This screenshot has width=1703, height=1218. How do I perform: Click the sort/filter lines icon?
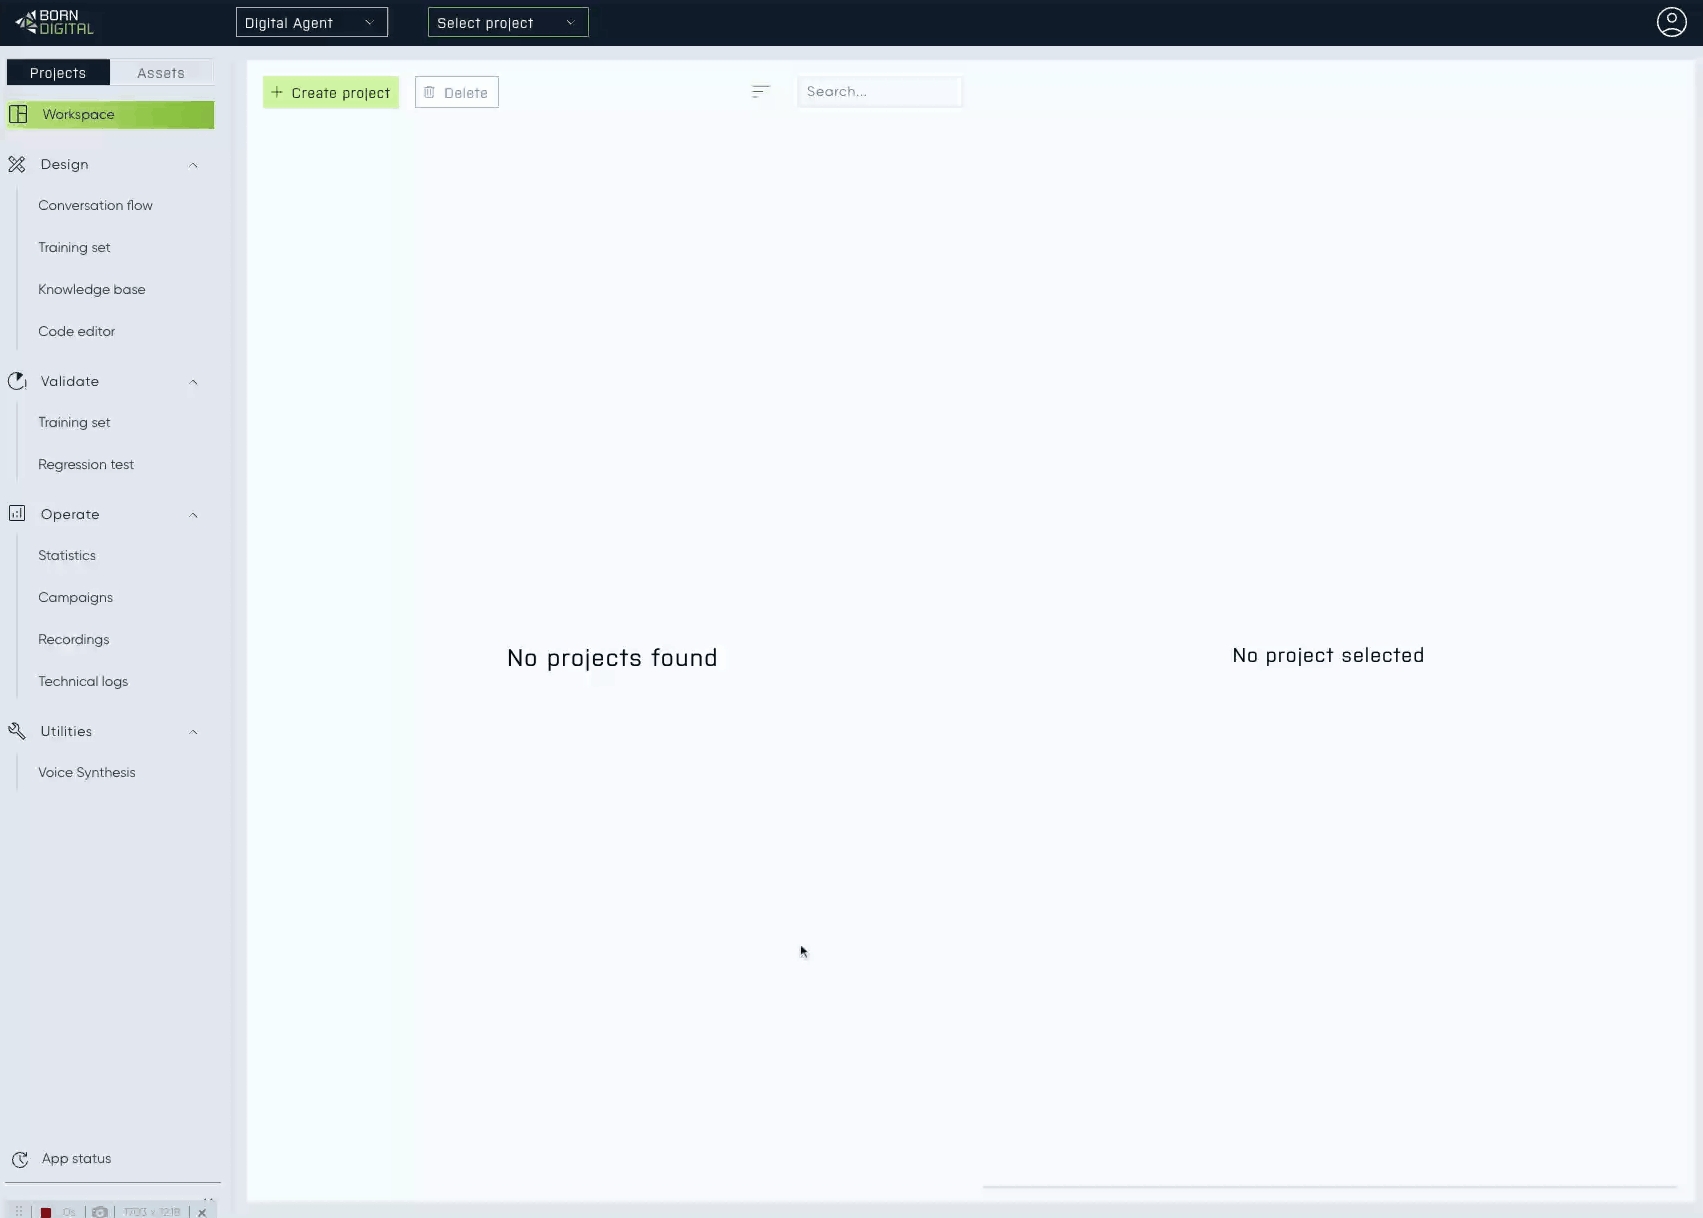click(x=760, y=92)
